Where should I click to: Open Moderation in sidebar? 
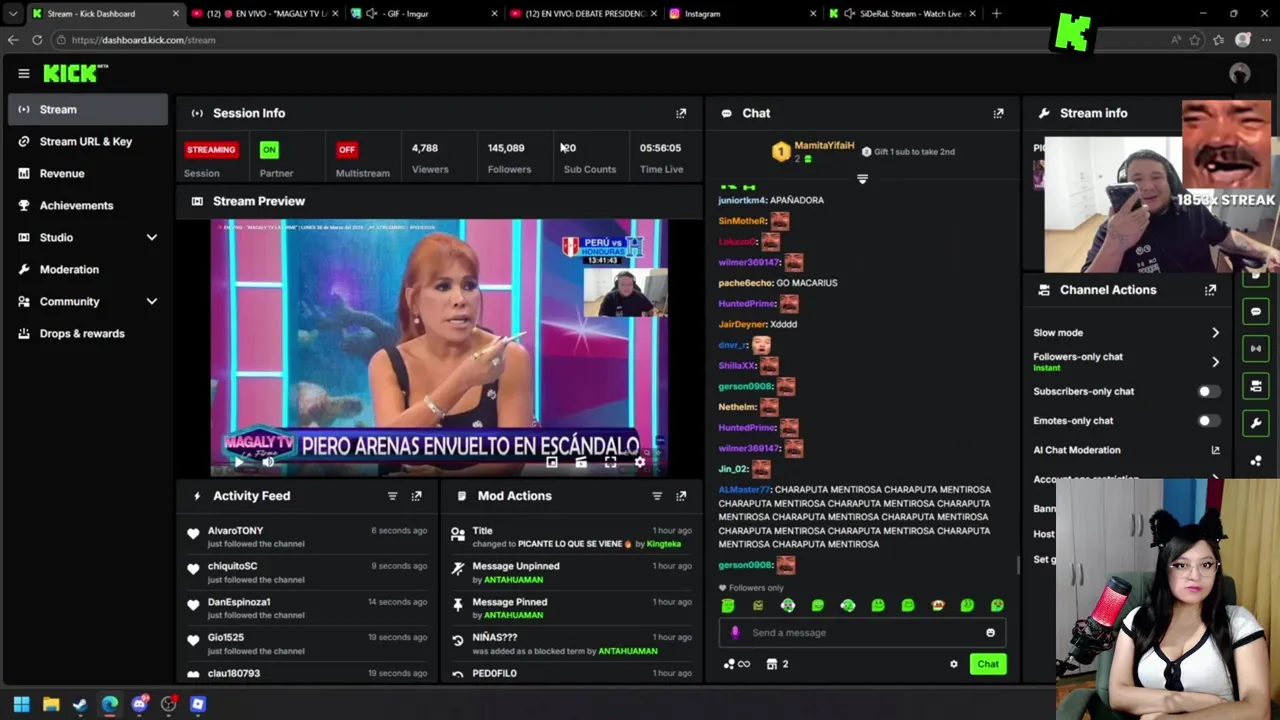click(88, 270)
